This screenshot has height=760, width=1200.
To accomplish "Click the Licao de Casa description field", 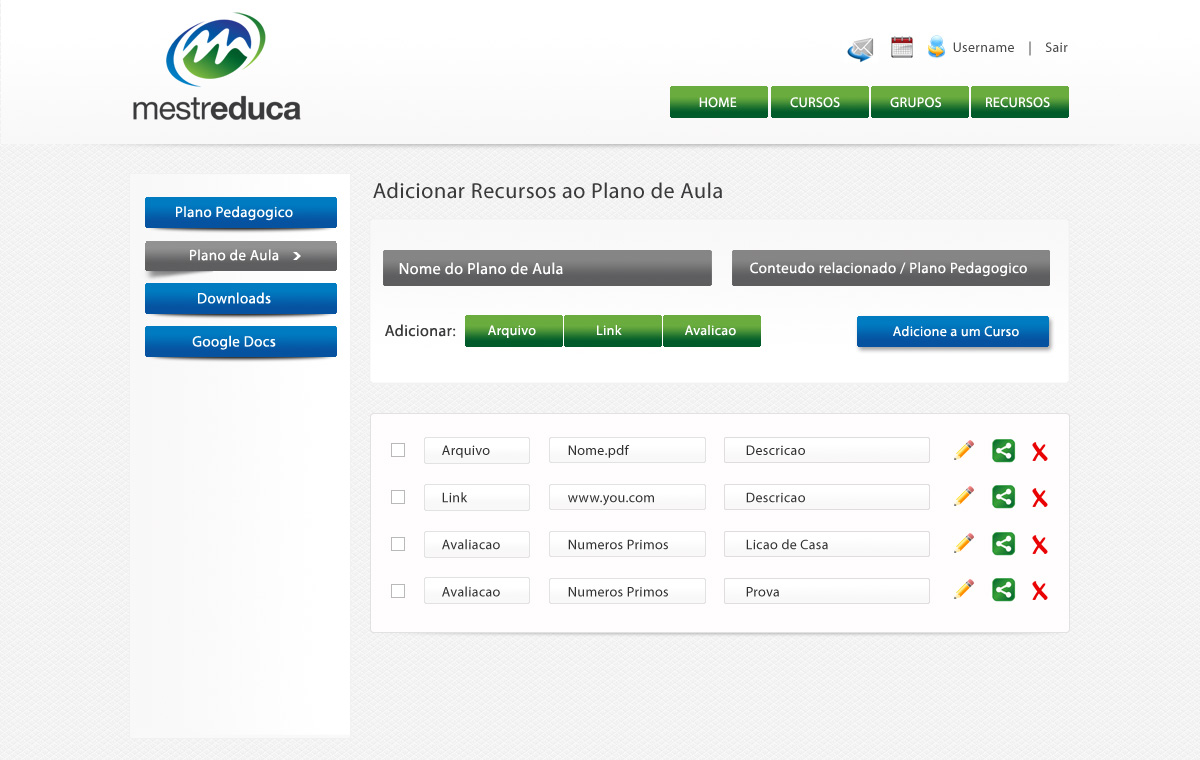I will pyautogui.click(x=827, y=544).
